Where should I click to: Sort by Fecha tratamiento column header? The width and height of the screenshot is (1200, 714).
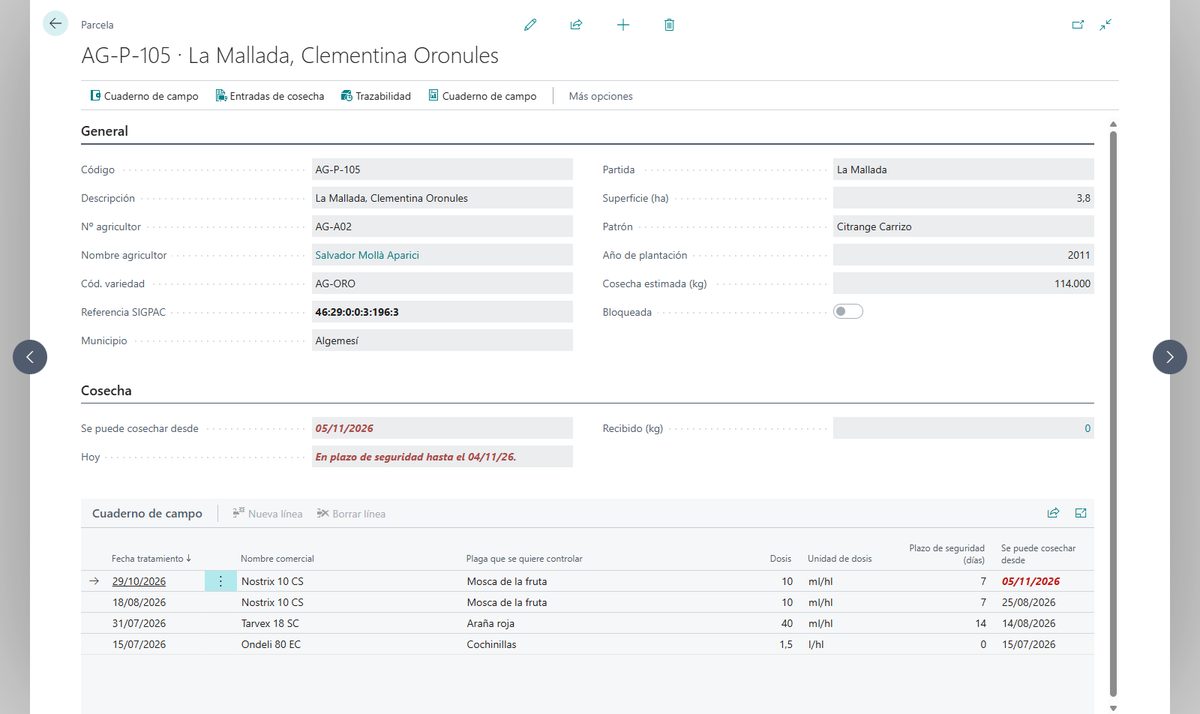pos(152,558)
